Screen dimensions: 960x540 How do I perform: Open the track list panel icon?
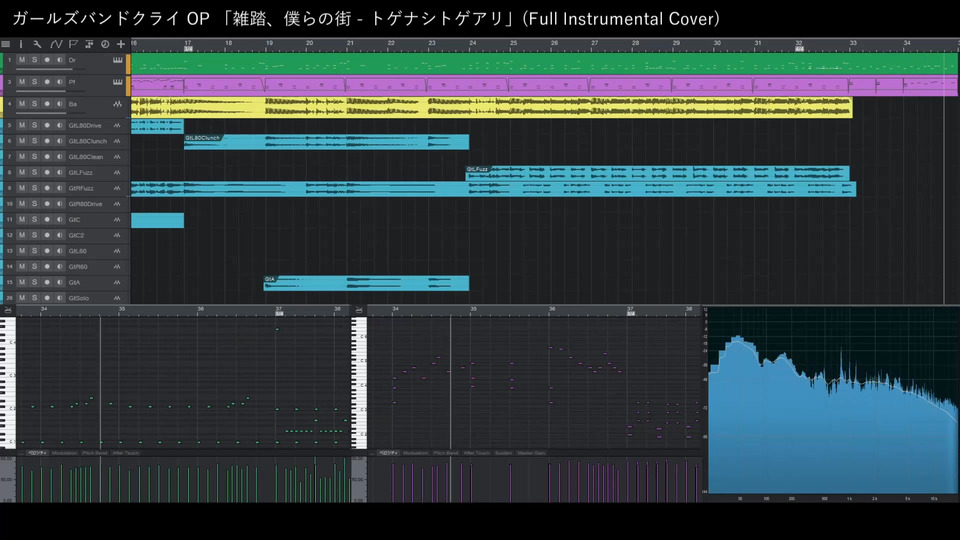(x=6, y=44)
